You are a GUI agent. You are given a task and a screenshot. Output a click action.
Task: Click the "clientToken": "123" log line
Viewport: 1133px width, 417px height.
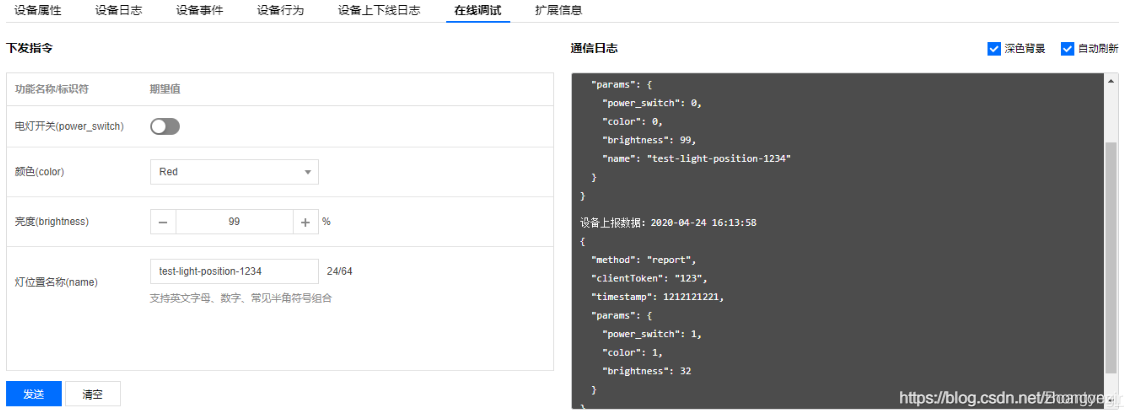650,278
